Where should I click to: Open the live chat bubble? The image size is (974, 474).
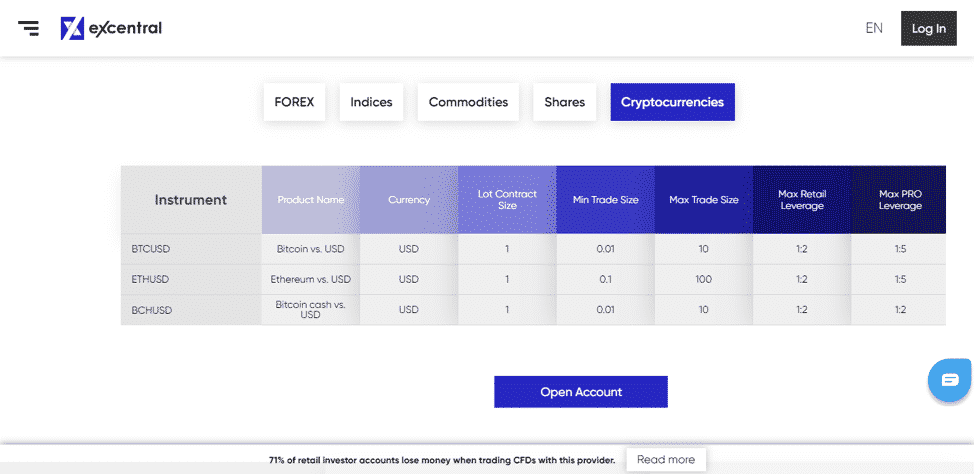[950, 380]
